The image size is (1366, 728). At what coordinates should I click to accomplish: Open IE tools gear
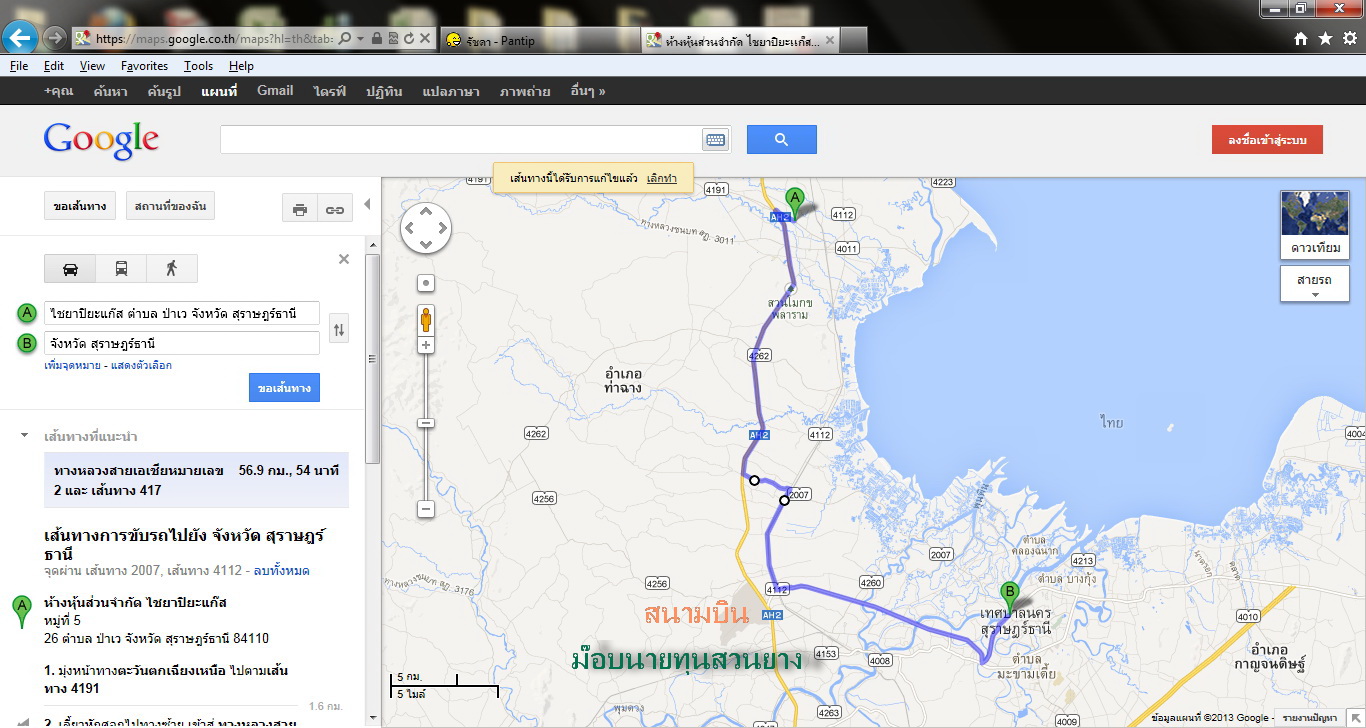tap(1350, 38)
